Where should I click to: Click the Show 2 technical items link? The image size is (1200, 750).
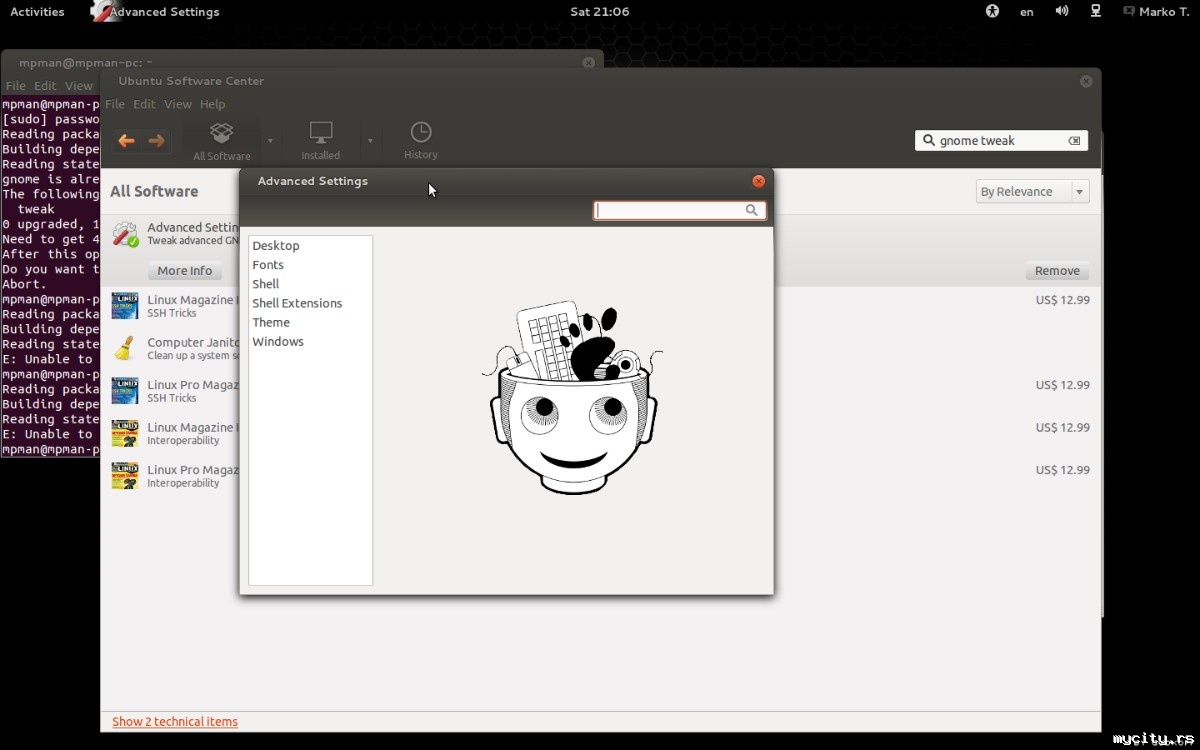tap(175, 721)
